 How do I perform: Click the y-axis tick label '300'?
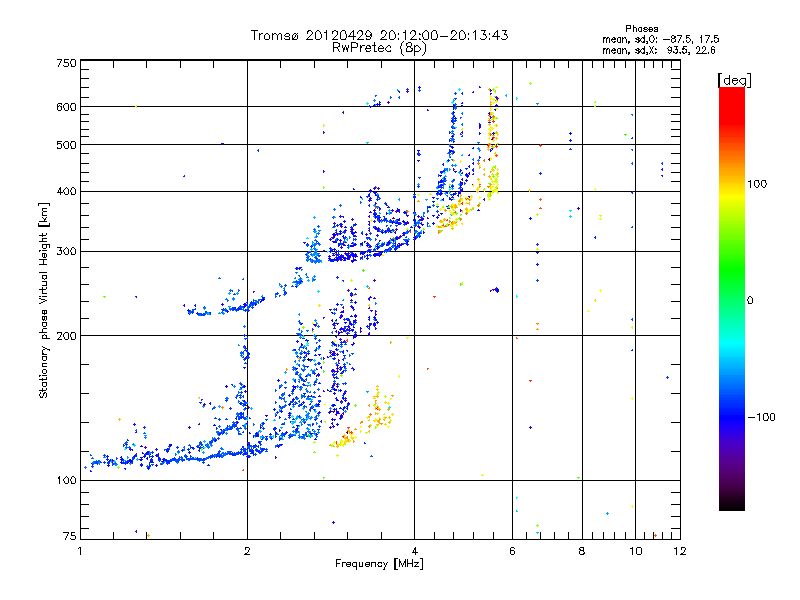pos(66,252)
